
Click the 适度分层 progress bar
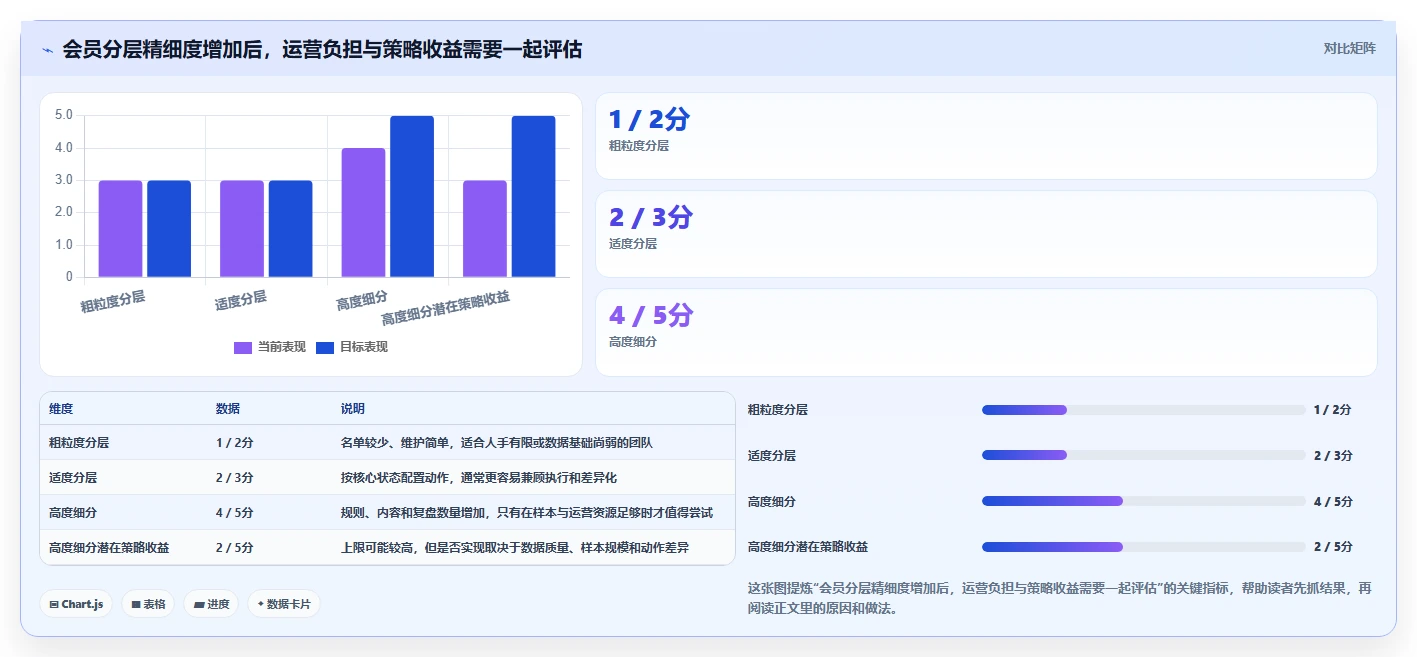coord(1143,456)
